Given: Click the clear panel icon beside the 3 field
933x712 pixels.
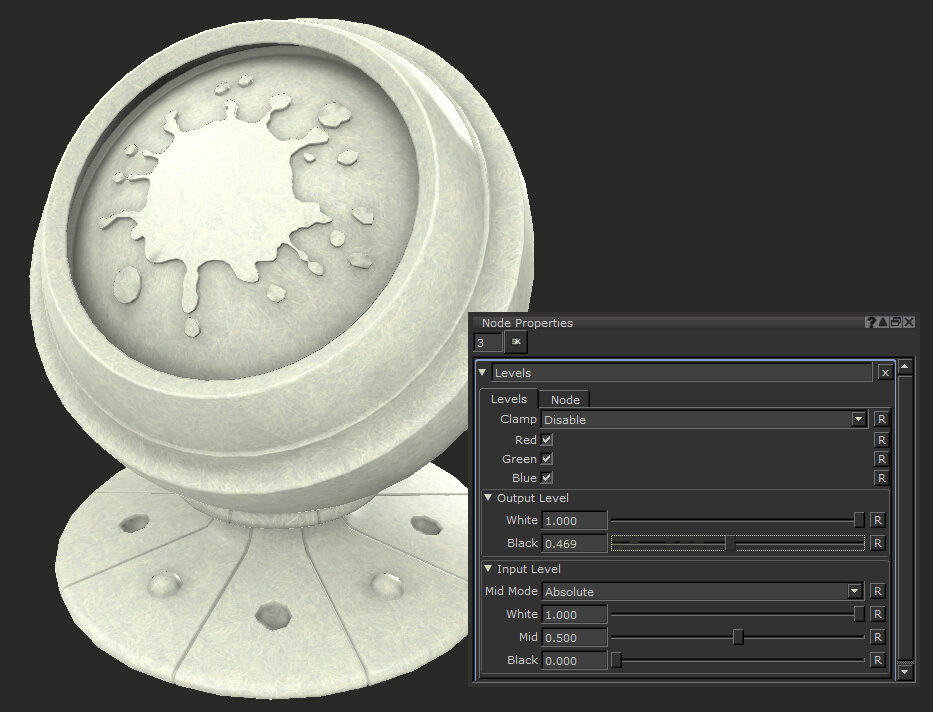Looking at the screenshot, I should (516, 342).
